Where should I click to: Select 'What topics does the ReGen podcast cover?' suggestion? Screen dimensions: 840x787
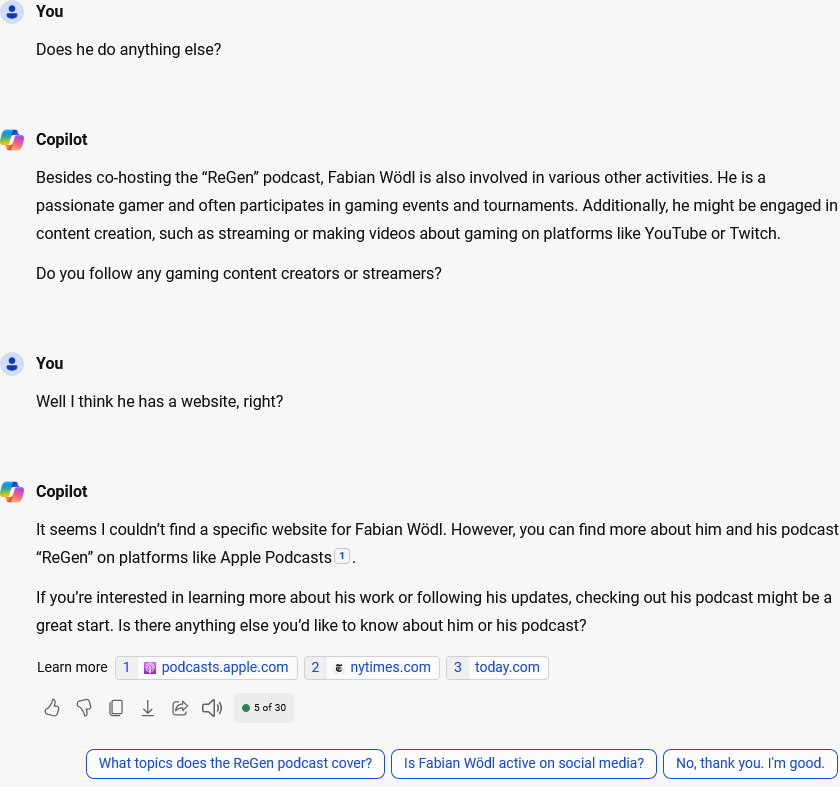point(235,763)
